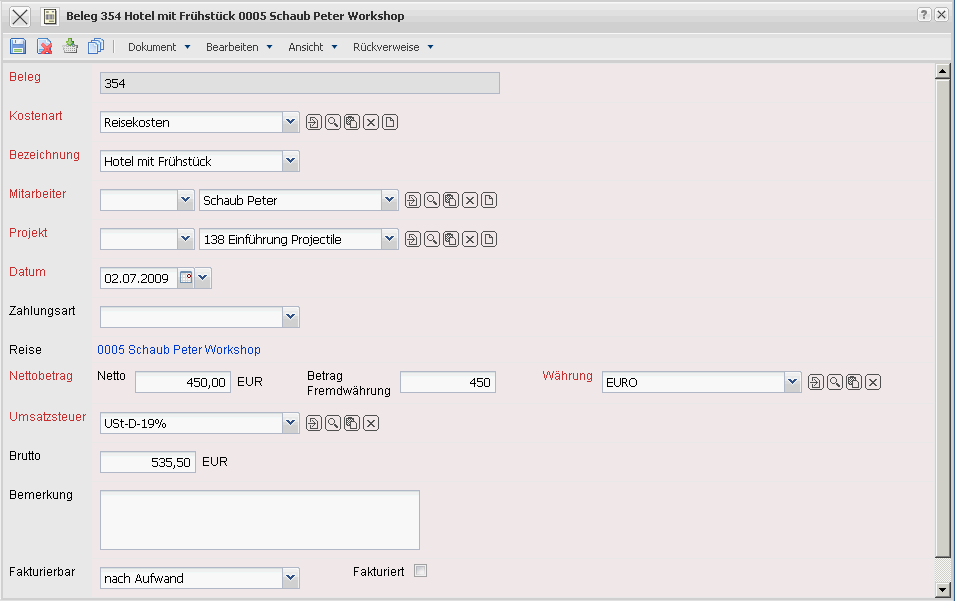
Task: Paste from clipboard into Kostenart
Action: (x=352, y=122)
